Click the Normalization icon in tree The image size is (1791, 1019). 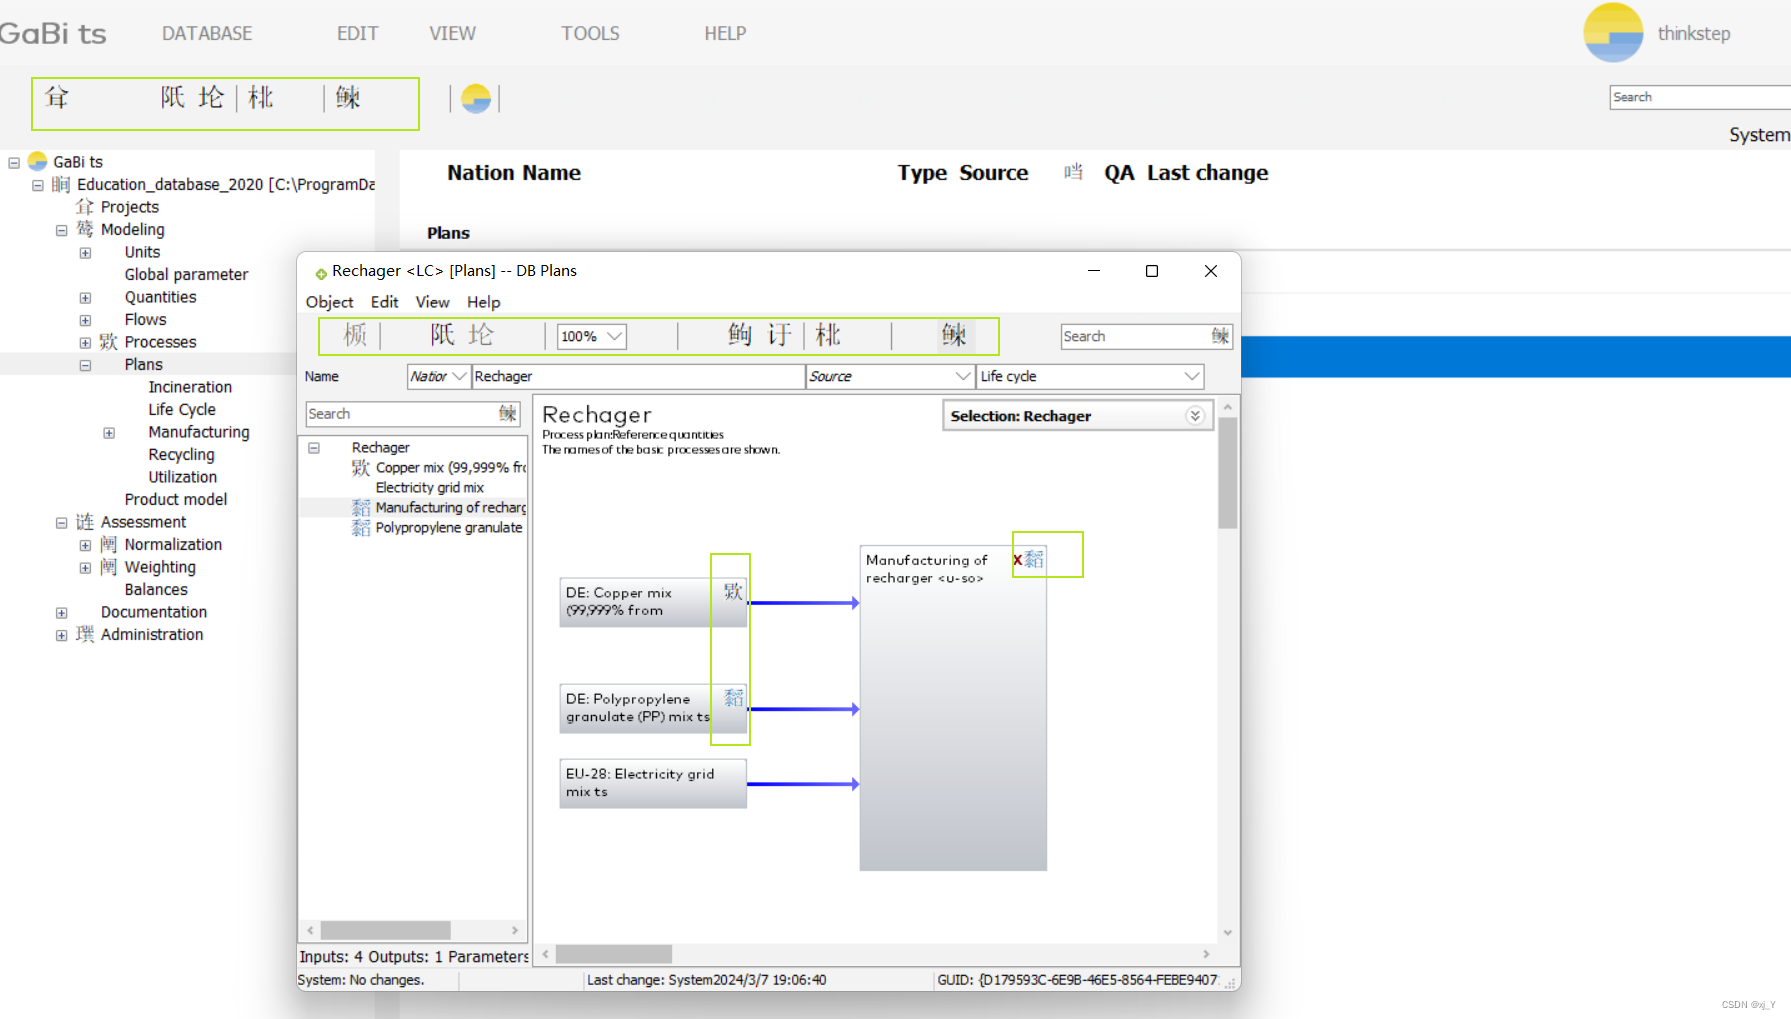pos(109,544)
